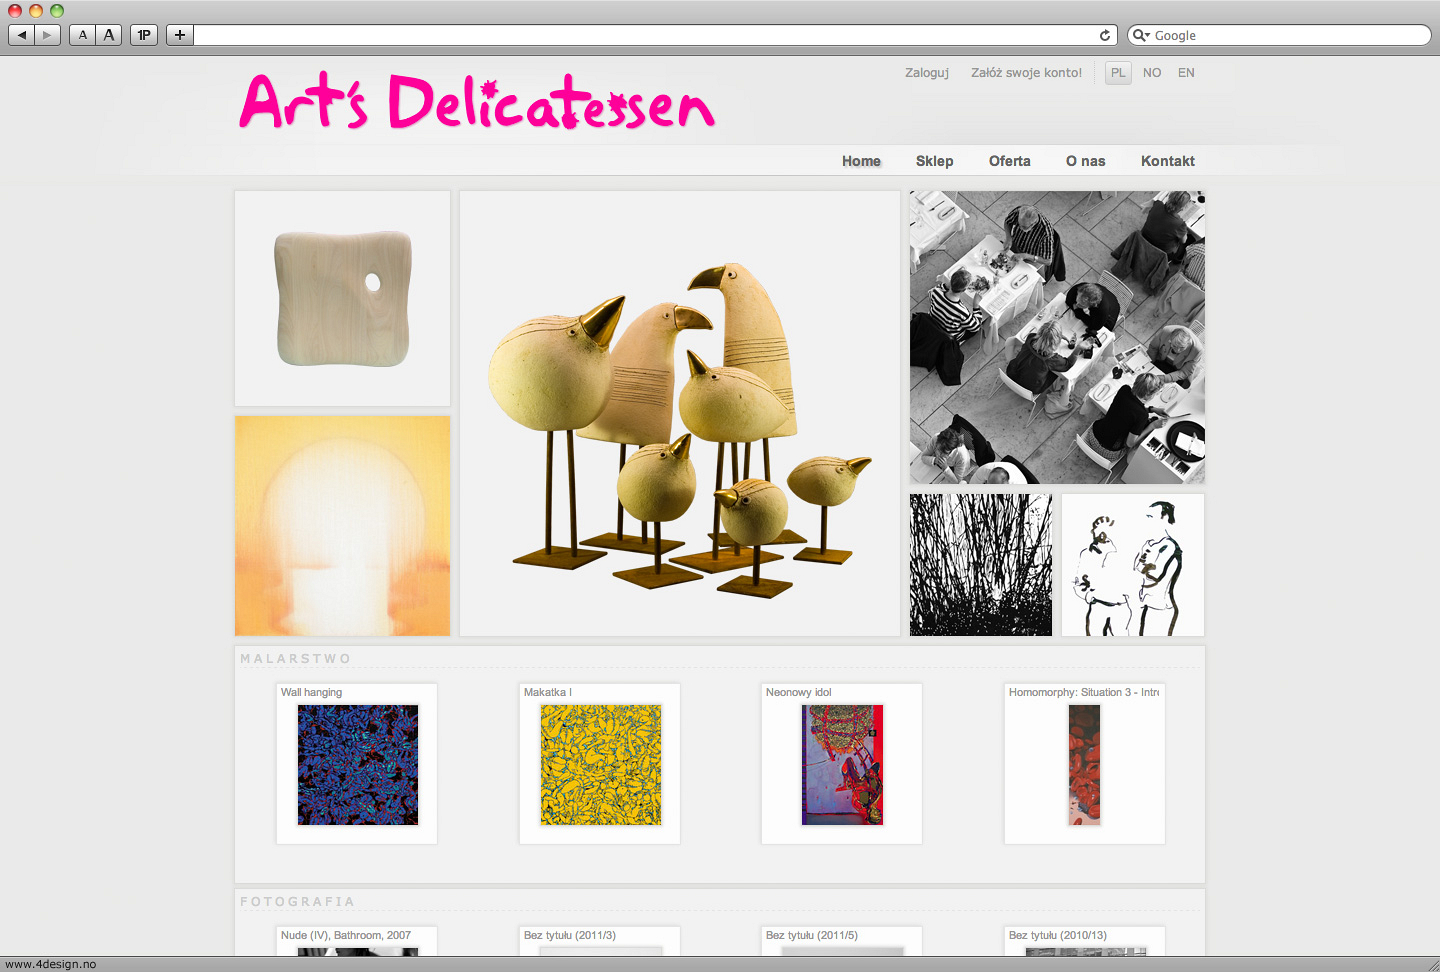Image resolution: width=1440 pixels, height=972 pixels.
Task: Increase text size with large A button
Action: (x=109, y=35)
